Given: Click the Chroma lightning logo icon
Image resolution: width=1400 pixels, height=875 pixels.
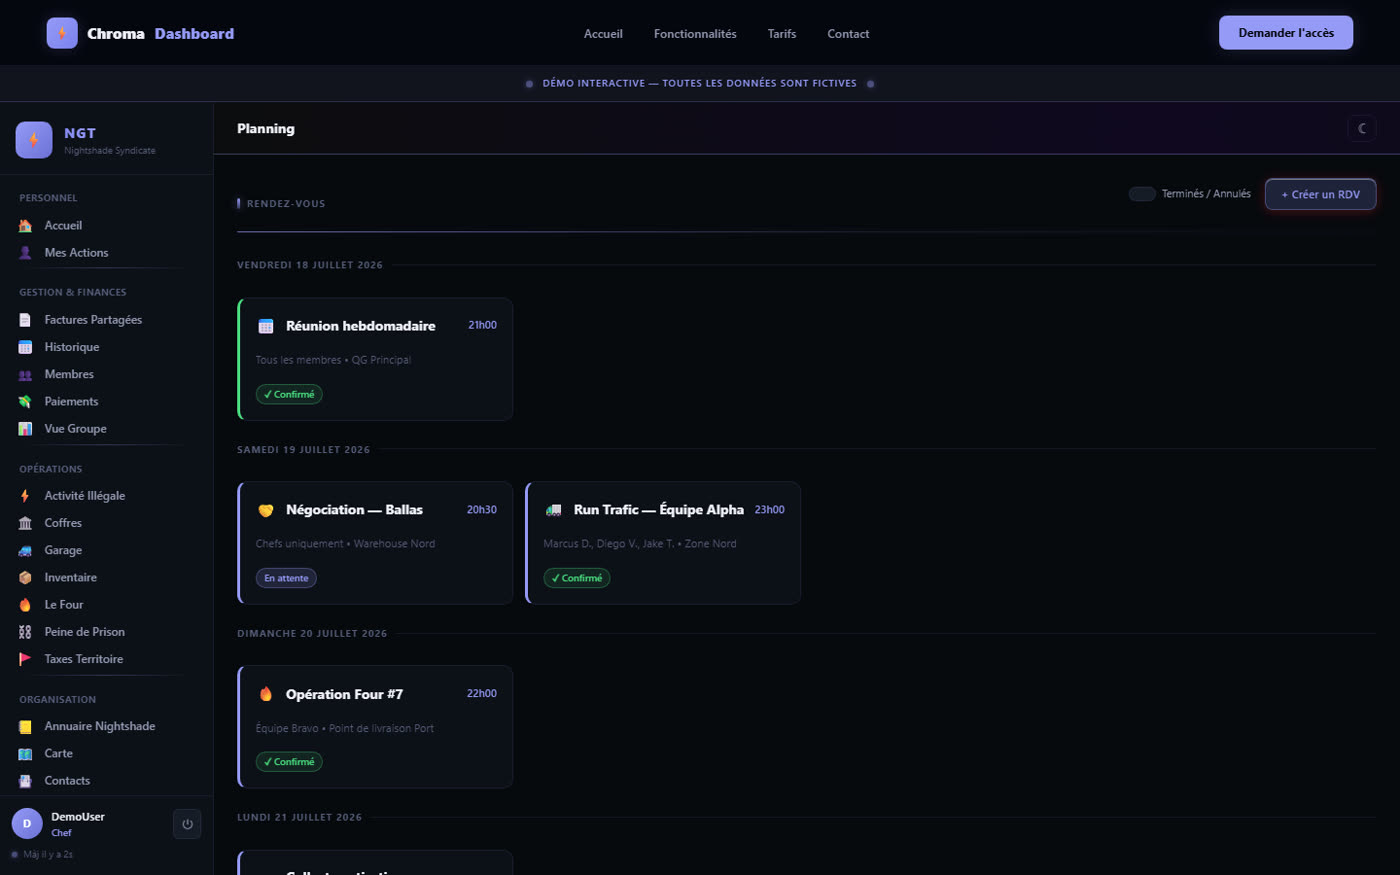Looking at the screenshot, I should [x=62, y=33].
